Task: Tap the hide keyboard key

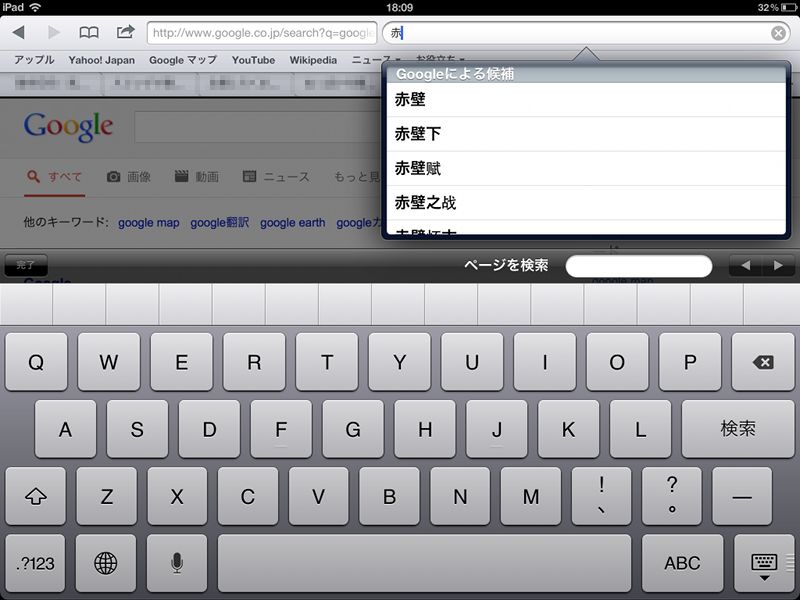Action: [764, 563]
